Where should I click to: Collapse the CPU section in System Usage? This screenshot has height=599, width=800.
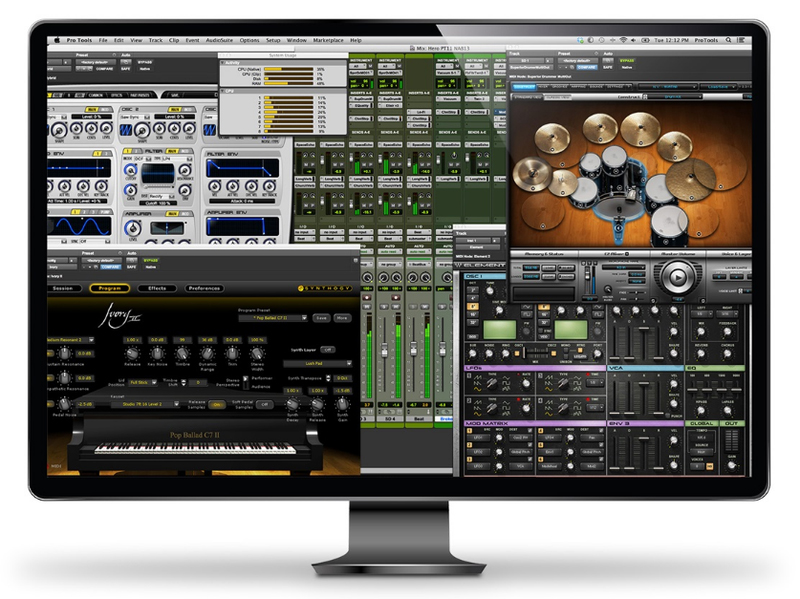pyautogui.click(x=223, y=91)
